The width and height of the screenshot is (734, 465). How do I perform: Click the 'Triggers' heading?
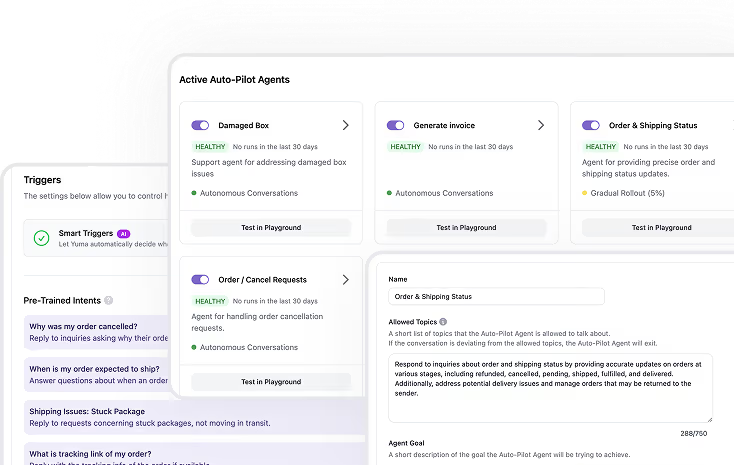pyautogui.click(x=42, y=180)
